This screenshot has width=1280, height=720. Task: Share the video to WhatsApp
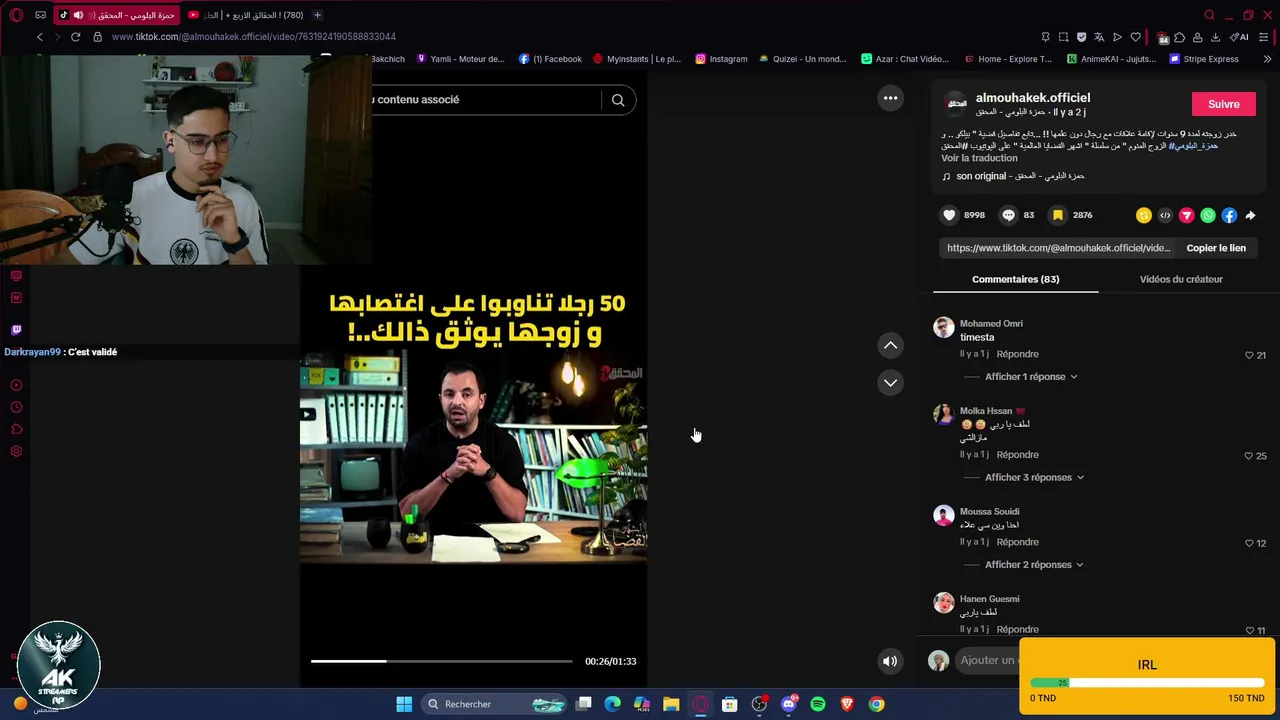coord(1208,215)
